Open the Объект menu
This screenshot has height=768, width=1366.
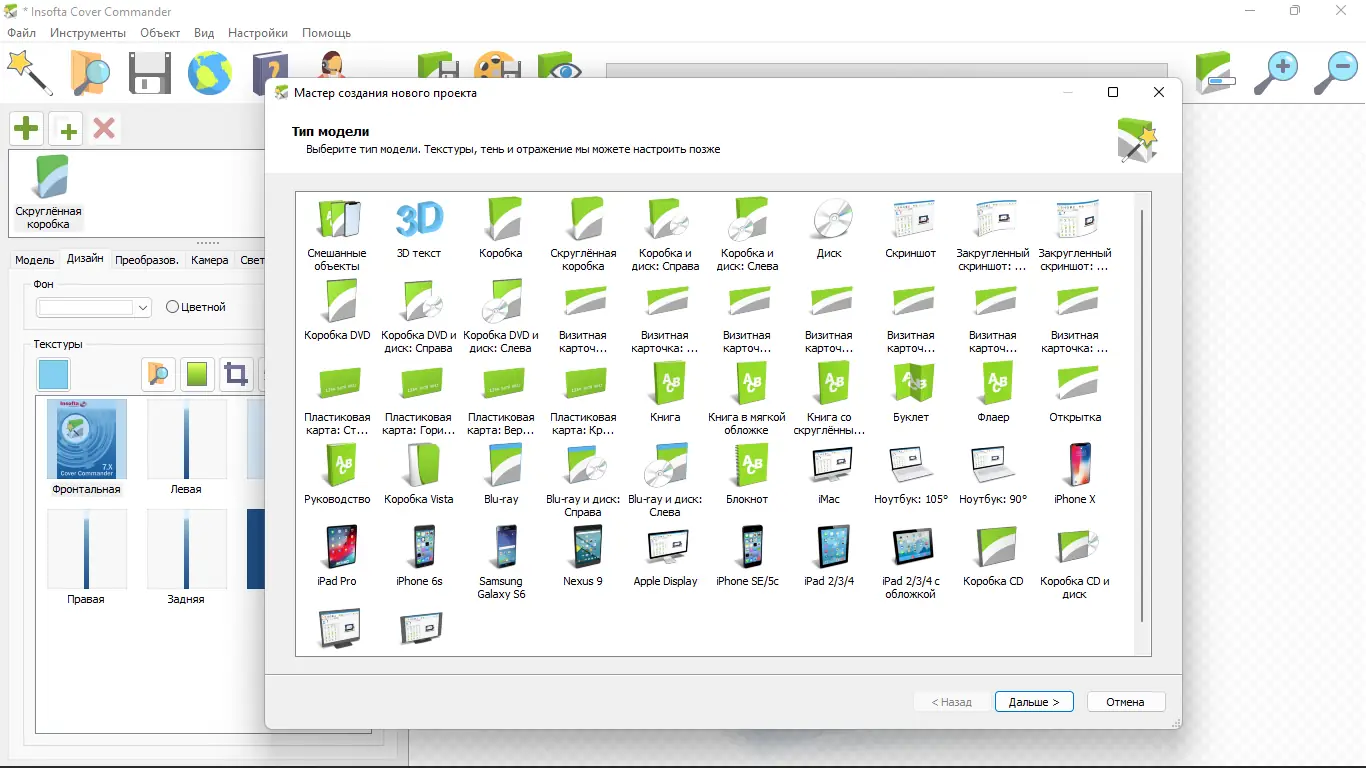pyautogui.click(x=160, y=33)
